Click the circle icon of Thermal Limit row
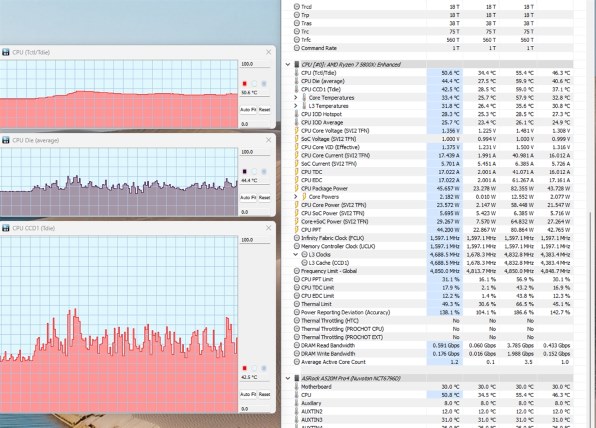This screenshot has height=428, width=596. 297,304
